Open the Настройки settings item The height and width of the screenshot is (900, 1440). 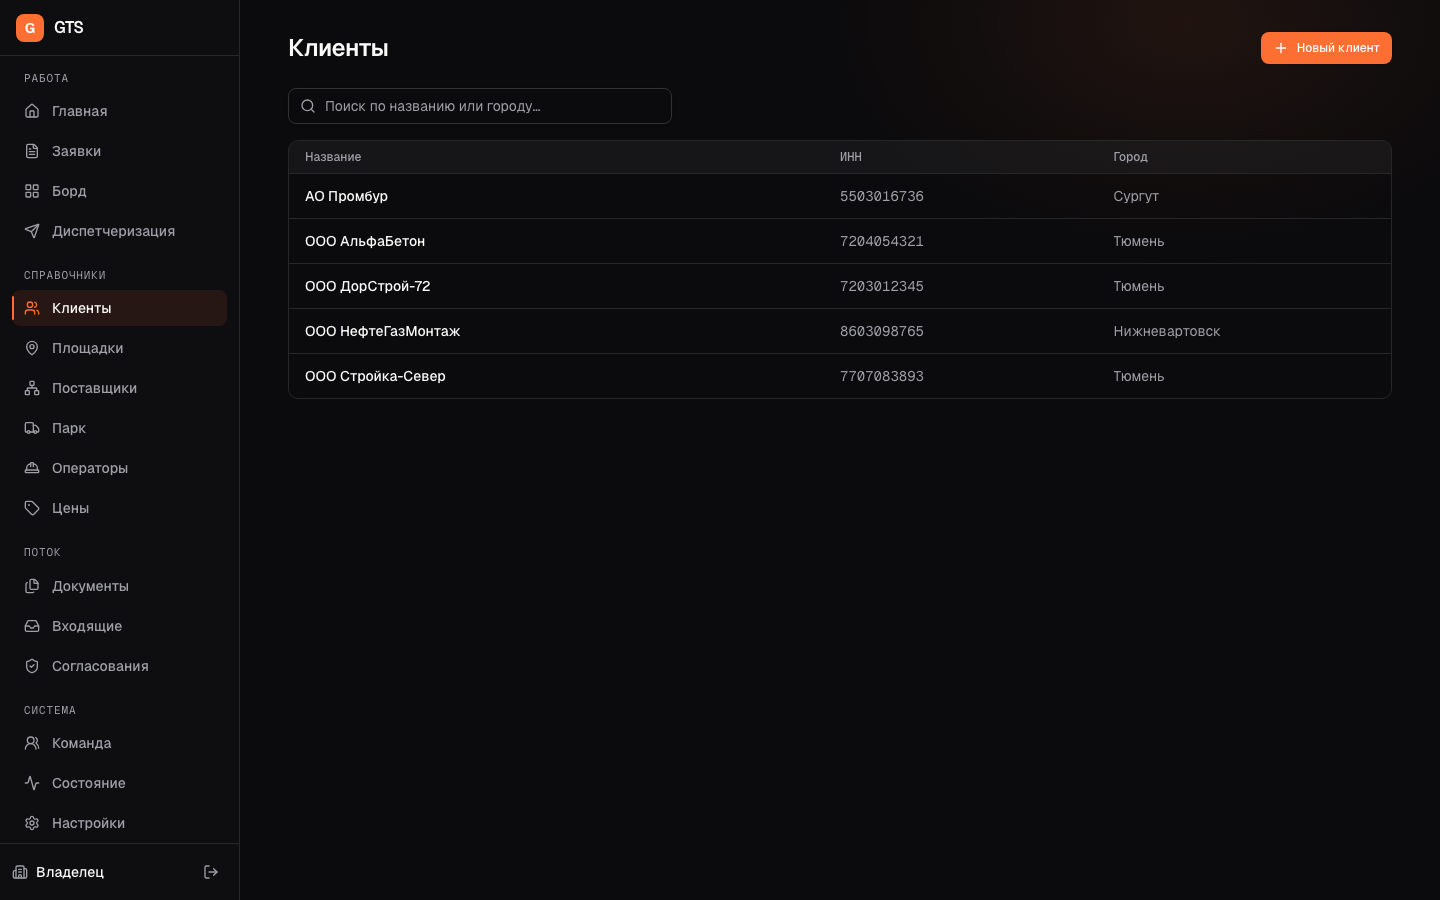pos(119,823)
